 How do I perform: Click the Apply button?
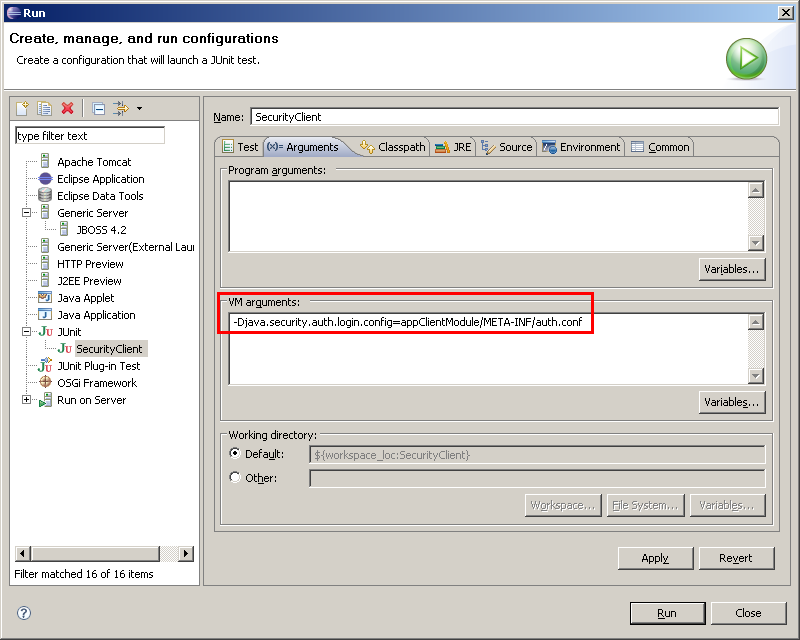(x=655, y=558)
